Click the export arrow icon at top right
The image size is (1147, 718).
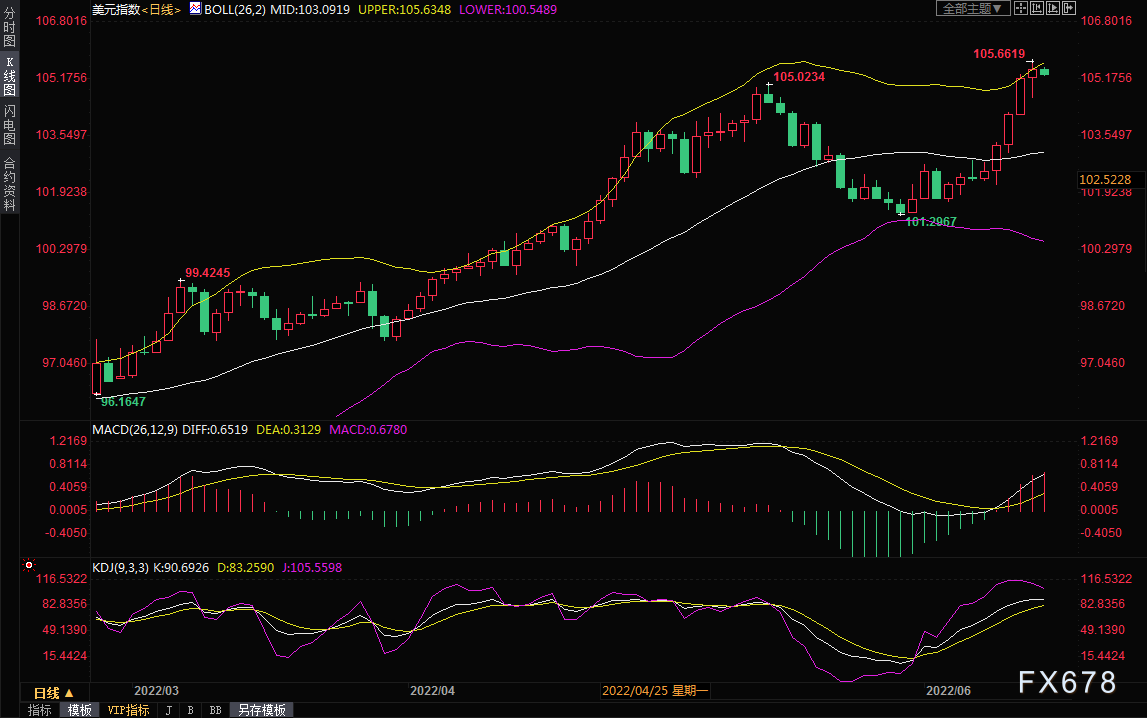pos(1069,9)
